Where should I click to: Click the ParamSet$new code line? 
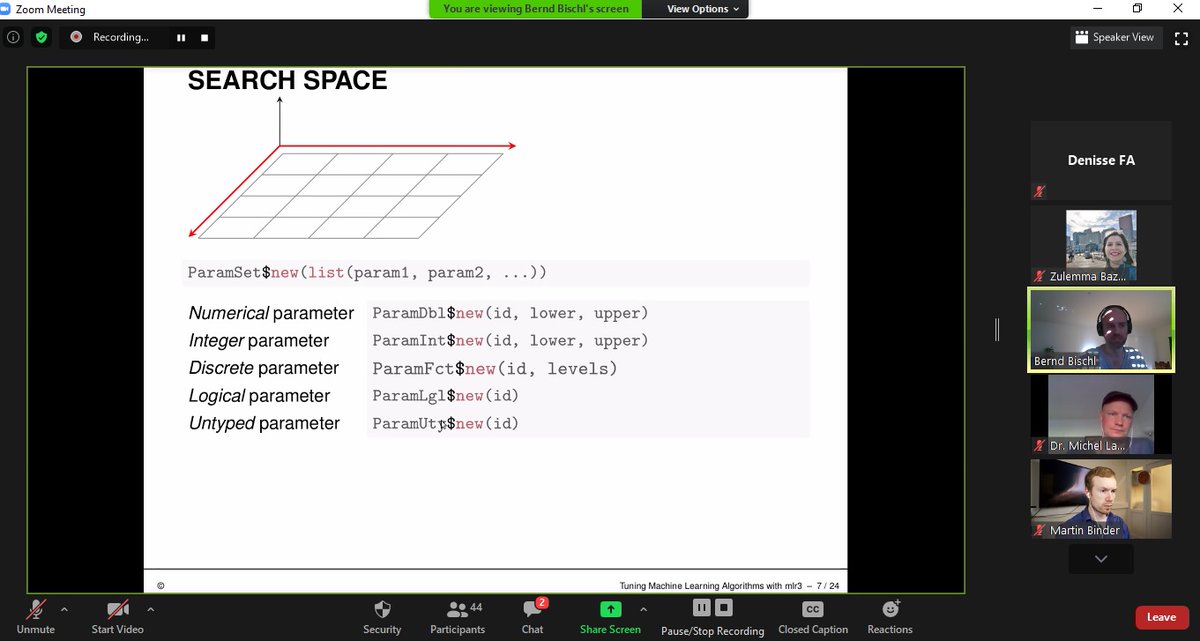[x=367, y=273]
